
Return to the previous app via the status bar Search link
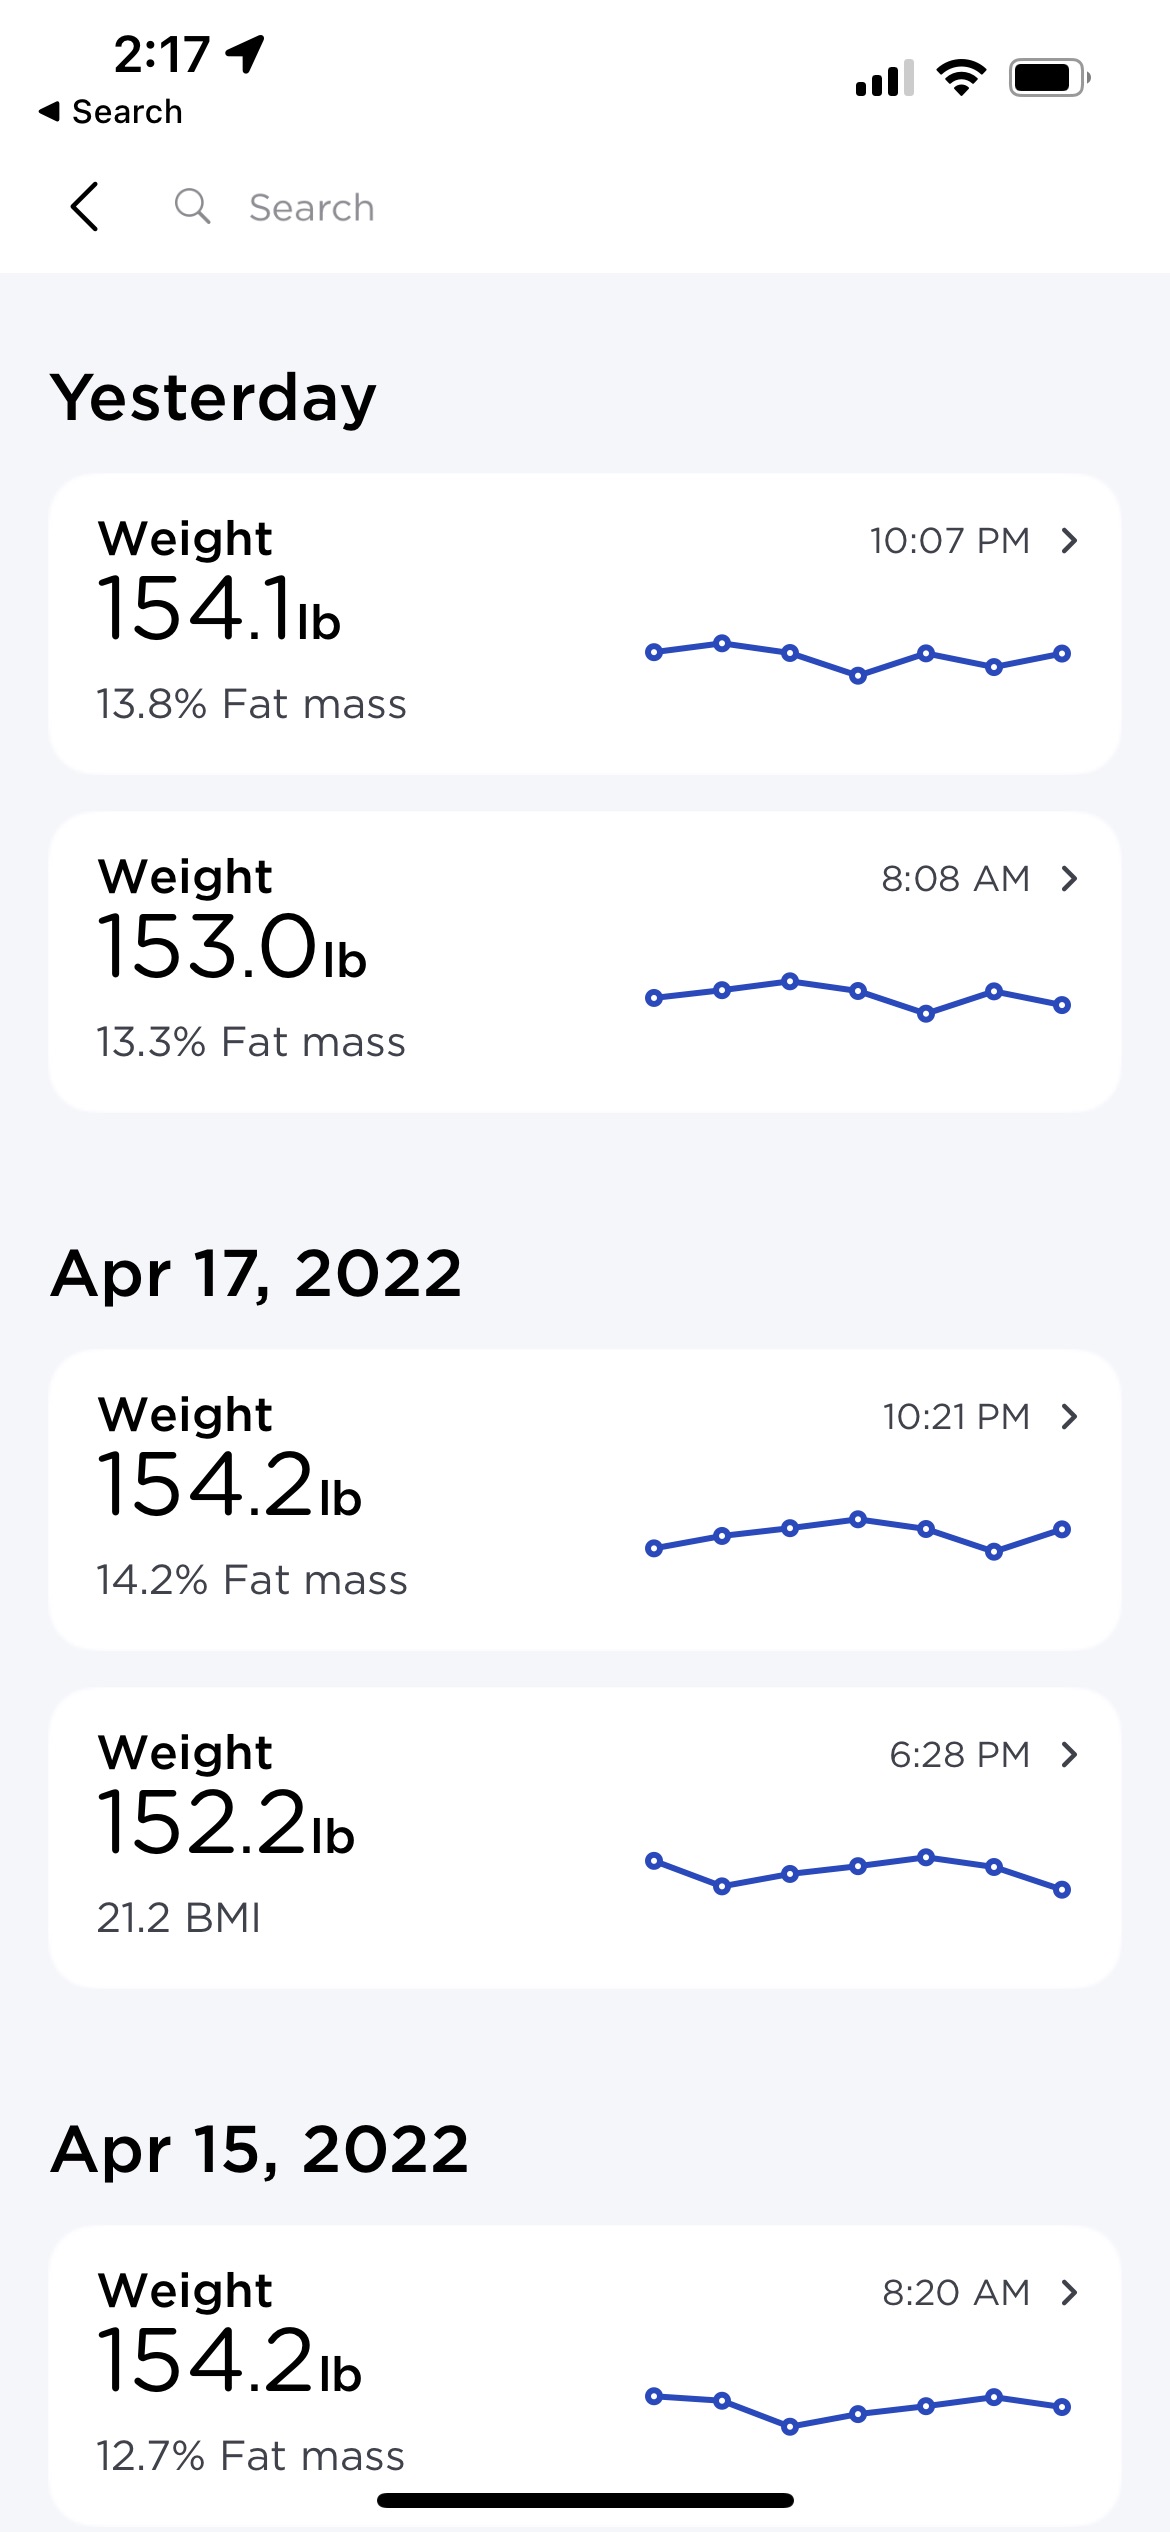point(110,111)
